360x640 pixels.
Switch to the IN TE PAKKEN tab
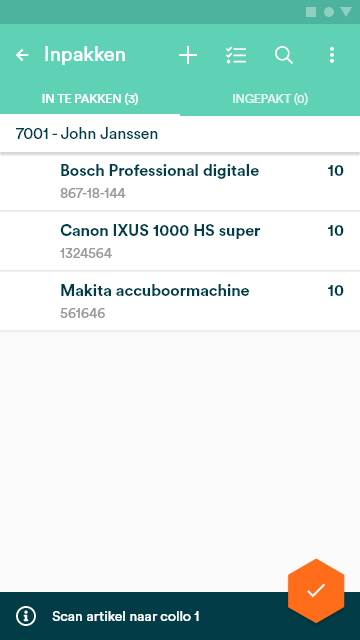click(x=90, y=99)
